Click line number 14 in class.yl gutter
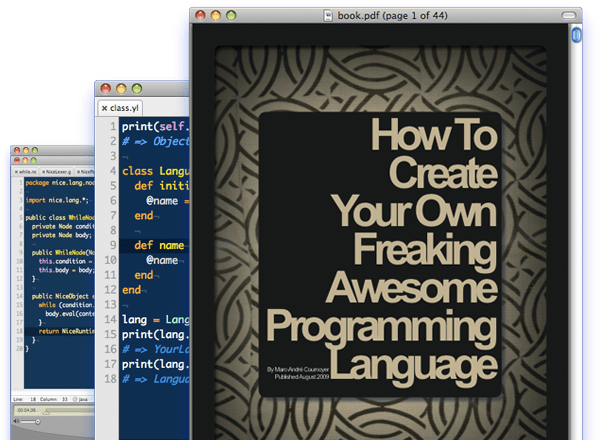The height and width of the screenshot is (440, 600). tap(110, 319)
